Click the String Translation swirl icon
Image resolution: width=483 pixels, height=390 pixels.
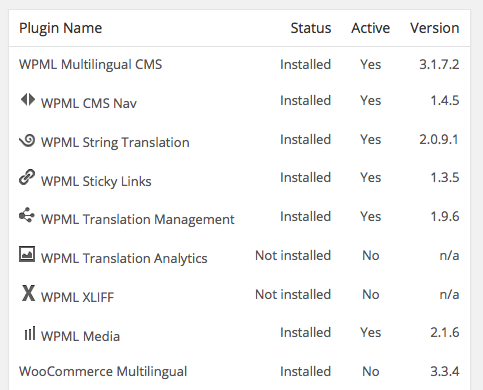(x=27, y=140)
